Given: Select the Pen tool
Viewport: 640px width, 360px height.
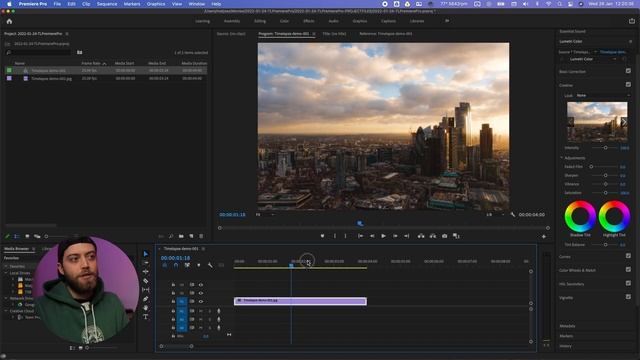Looking at the screenshot, I should [146, 299].
